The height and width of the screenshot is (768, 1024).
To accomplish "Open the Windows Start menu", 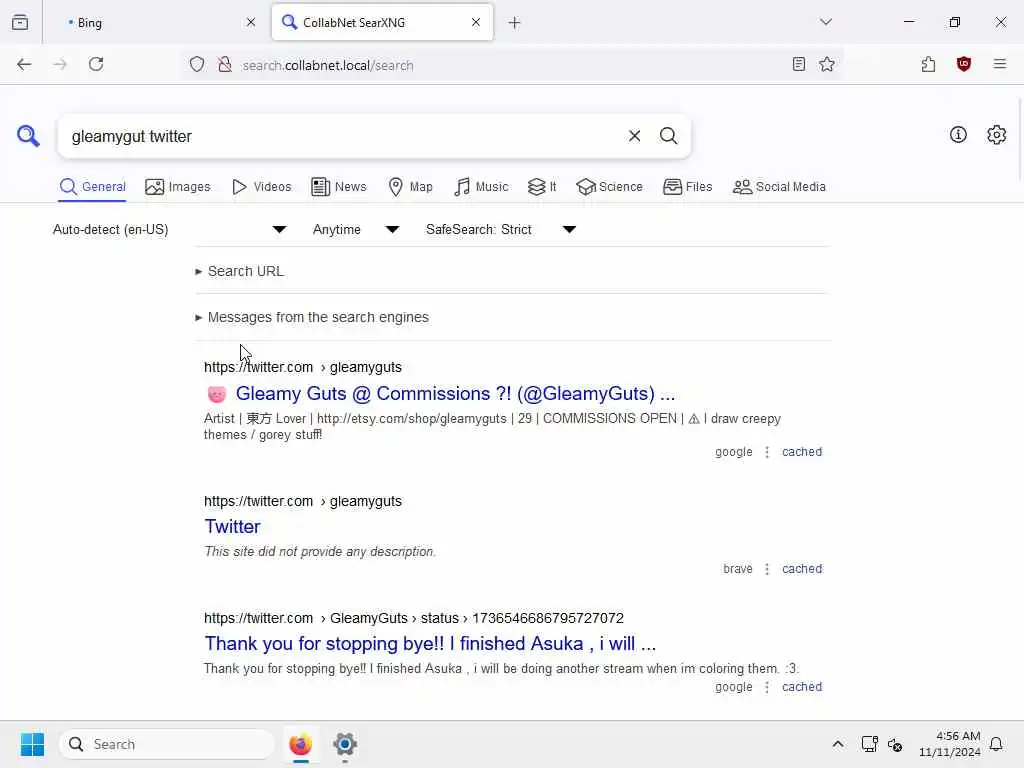I will (32, 744).
